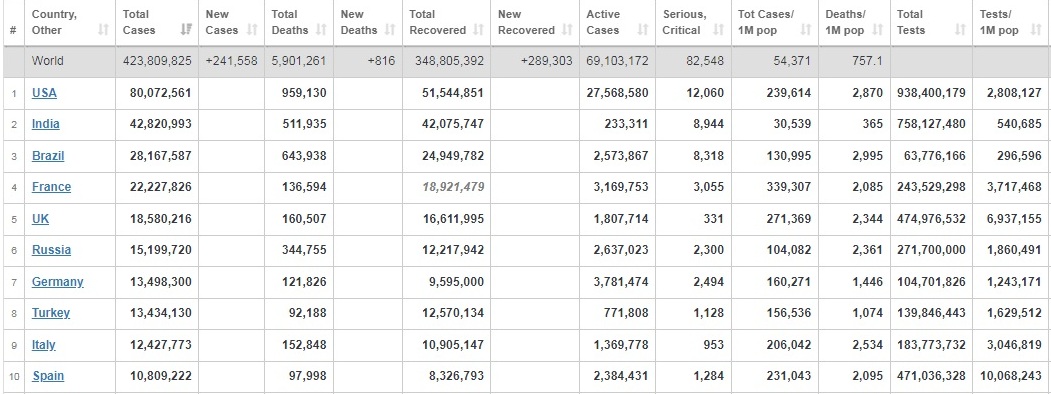
Task: Select the World row label
Action: (x=48, y=61)
